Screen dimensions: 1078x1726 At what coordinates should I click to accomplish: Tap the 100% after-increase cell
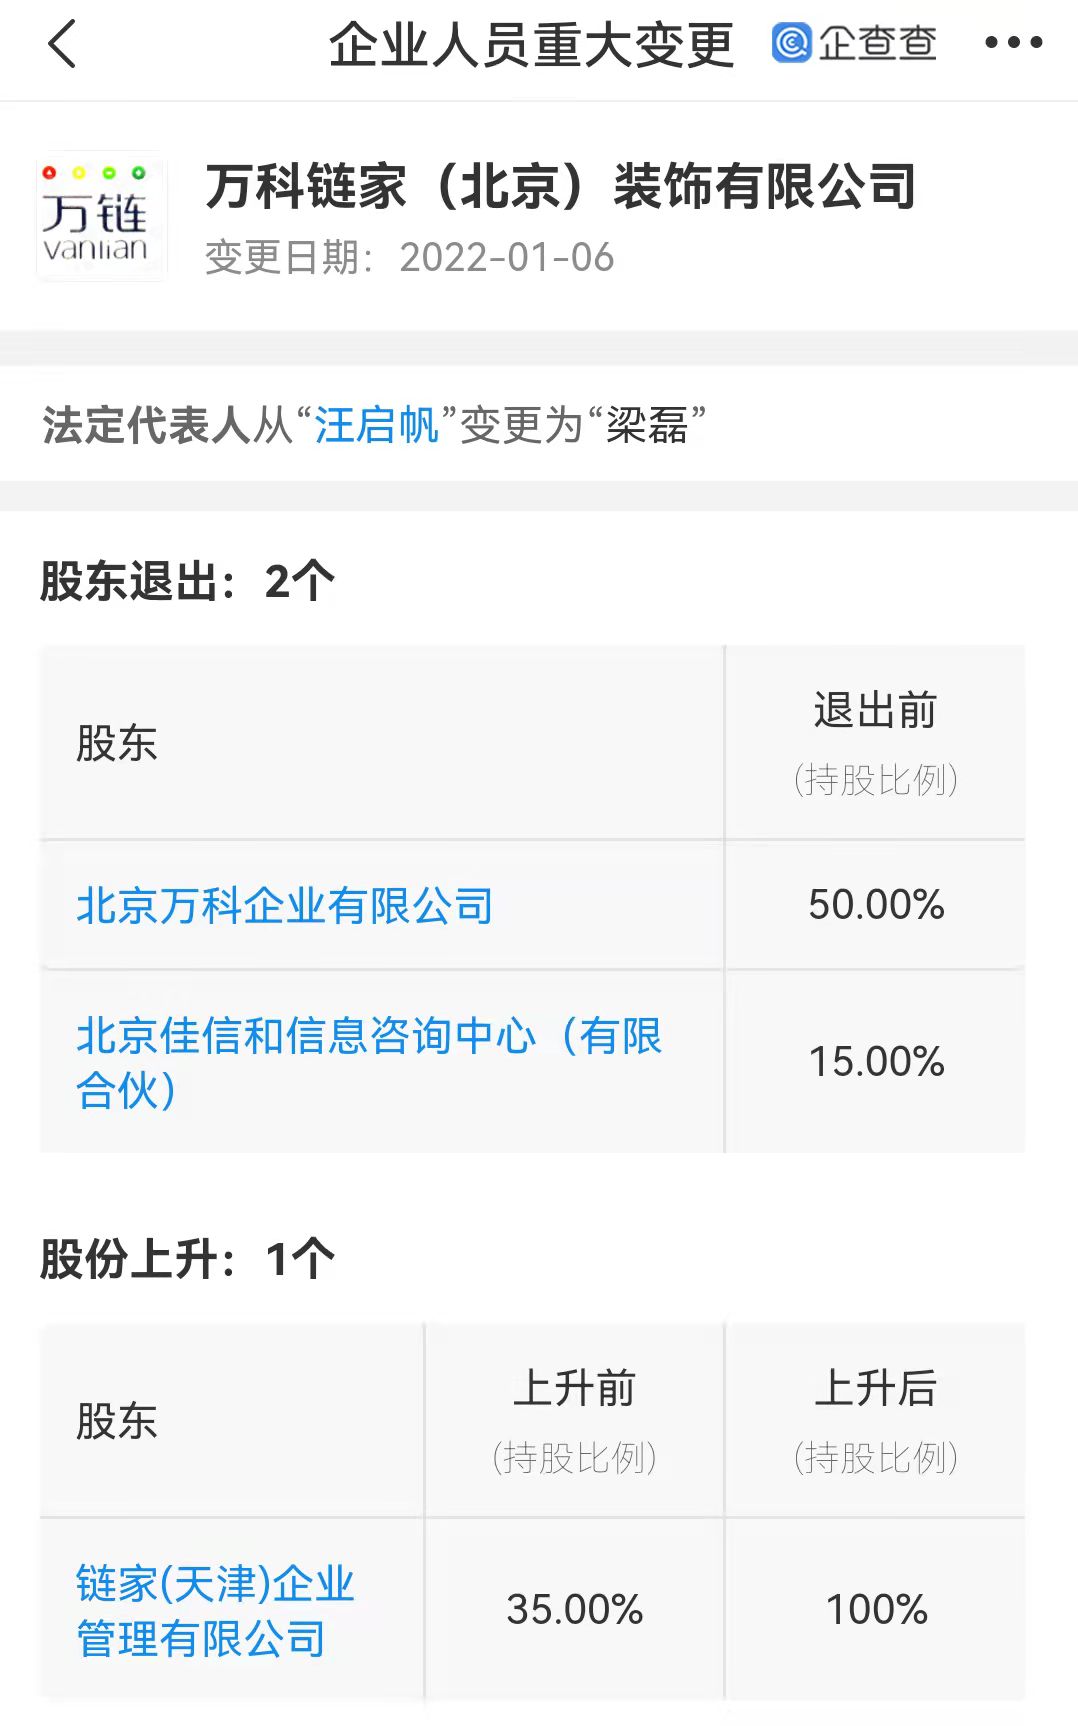tap(876, 1610)
